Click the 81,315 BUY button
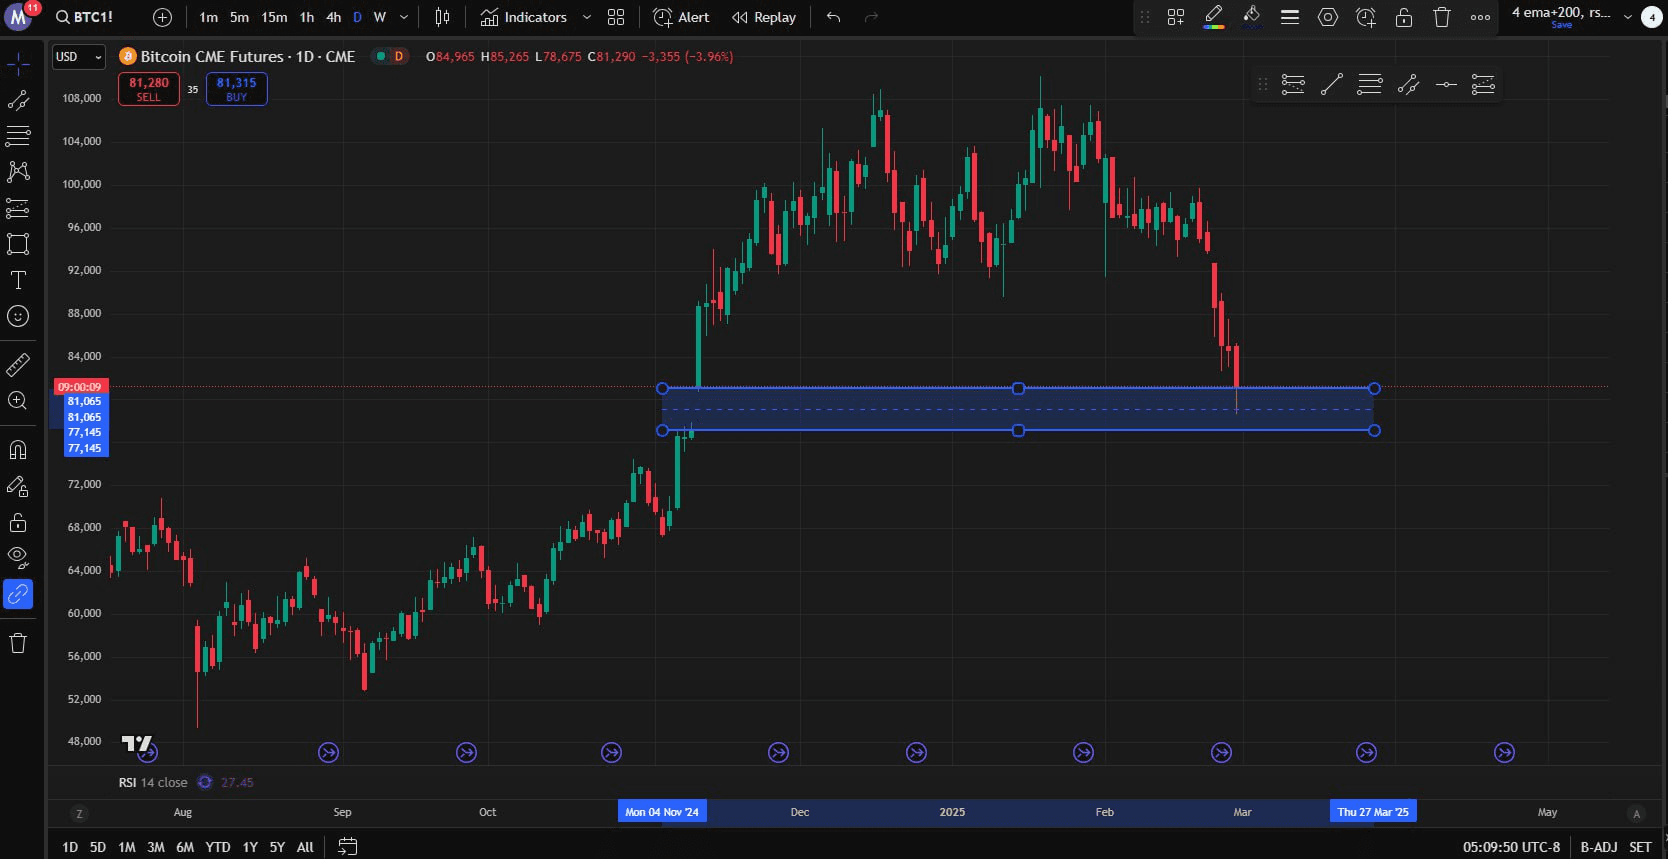This screenshot has width=1668, height=859. point(236,89)
